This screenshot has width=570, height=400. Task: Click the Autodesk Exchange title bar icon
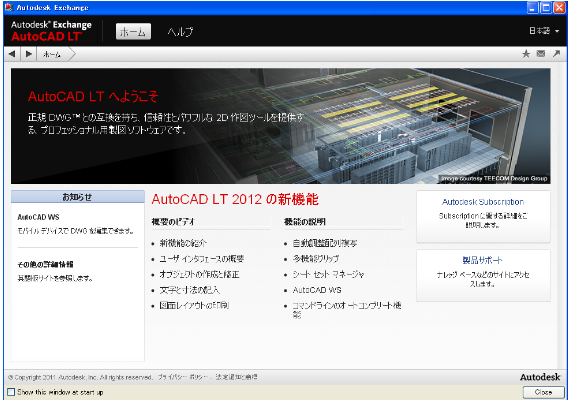click(9, 7)
